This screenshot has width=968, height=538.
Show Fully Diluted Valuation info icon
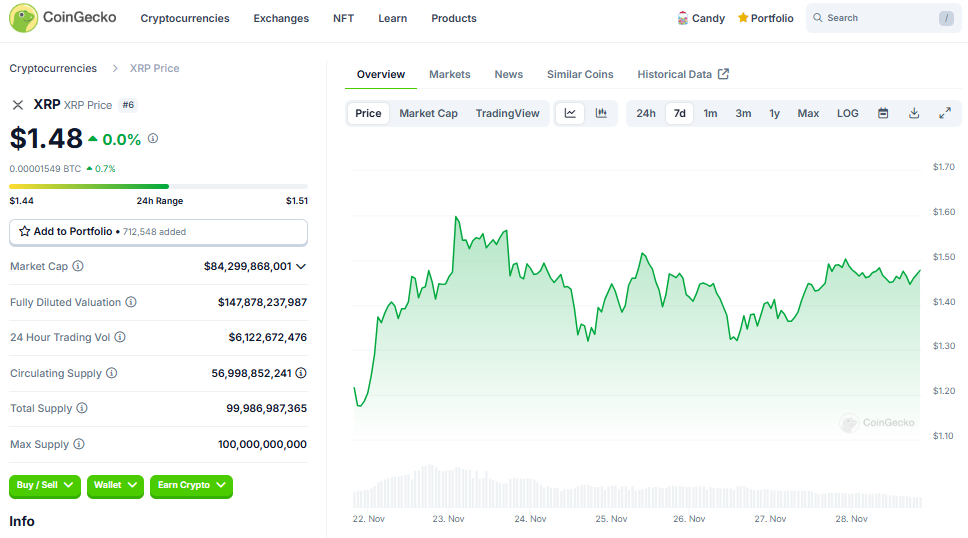pos(131,302)
